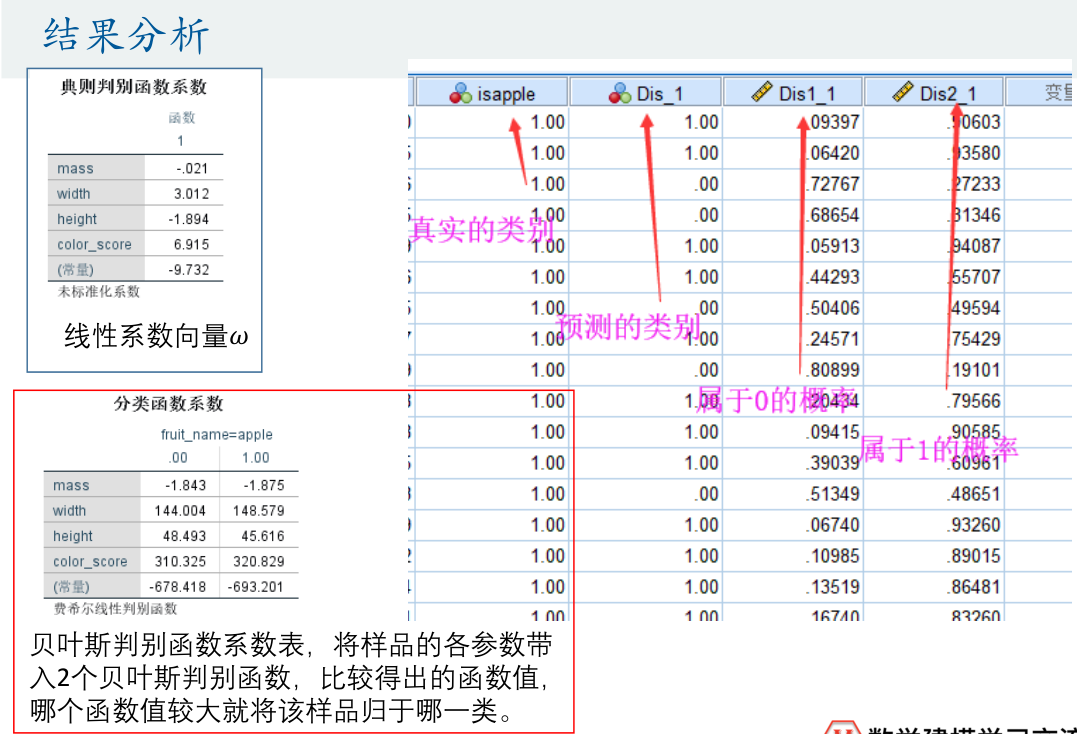
Task: Click the Dis1_1 cell value .80899
Action: (832, 370)
